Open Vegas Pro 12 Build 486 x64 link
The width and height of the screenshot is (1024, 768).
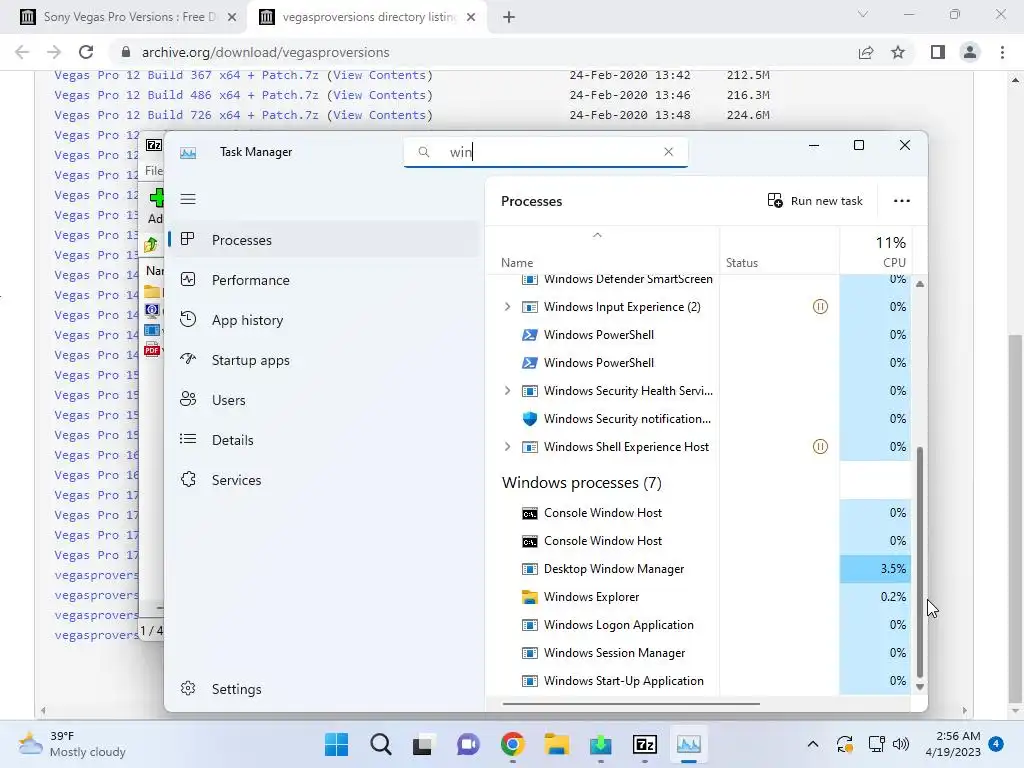point(186,95)
